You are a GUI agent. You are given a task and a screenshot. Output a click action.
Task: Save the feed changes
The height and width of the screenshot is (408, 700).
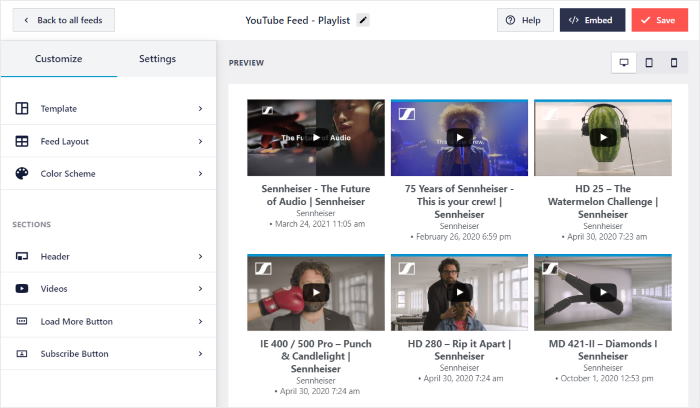click(x=659, y=20)
